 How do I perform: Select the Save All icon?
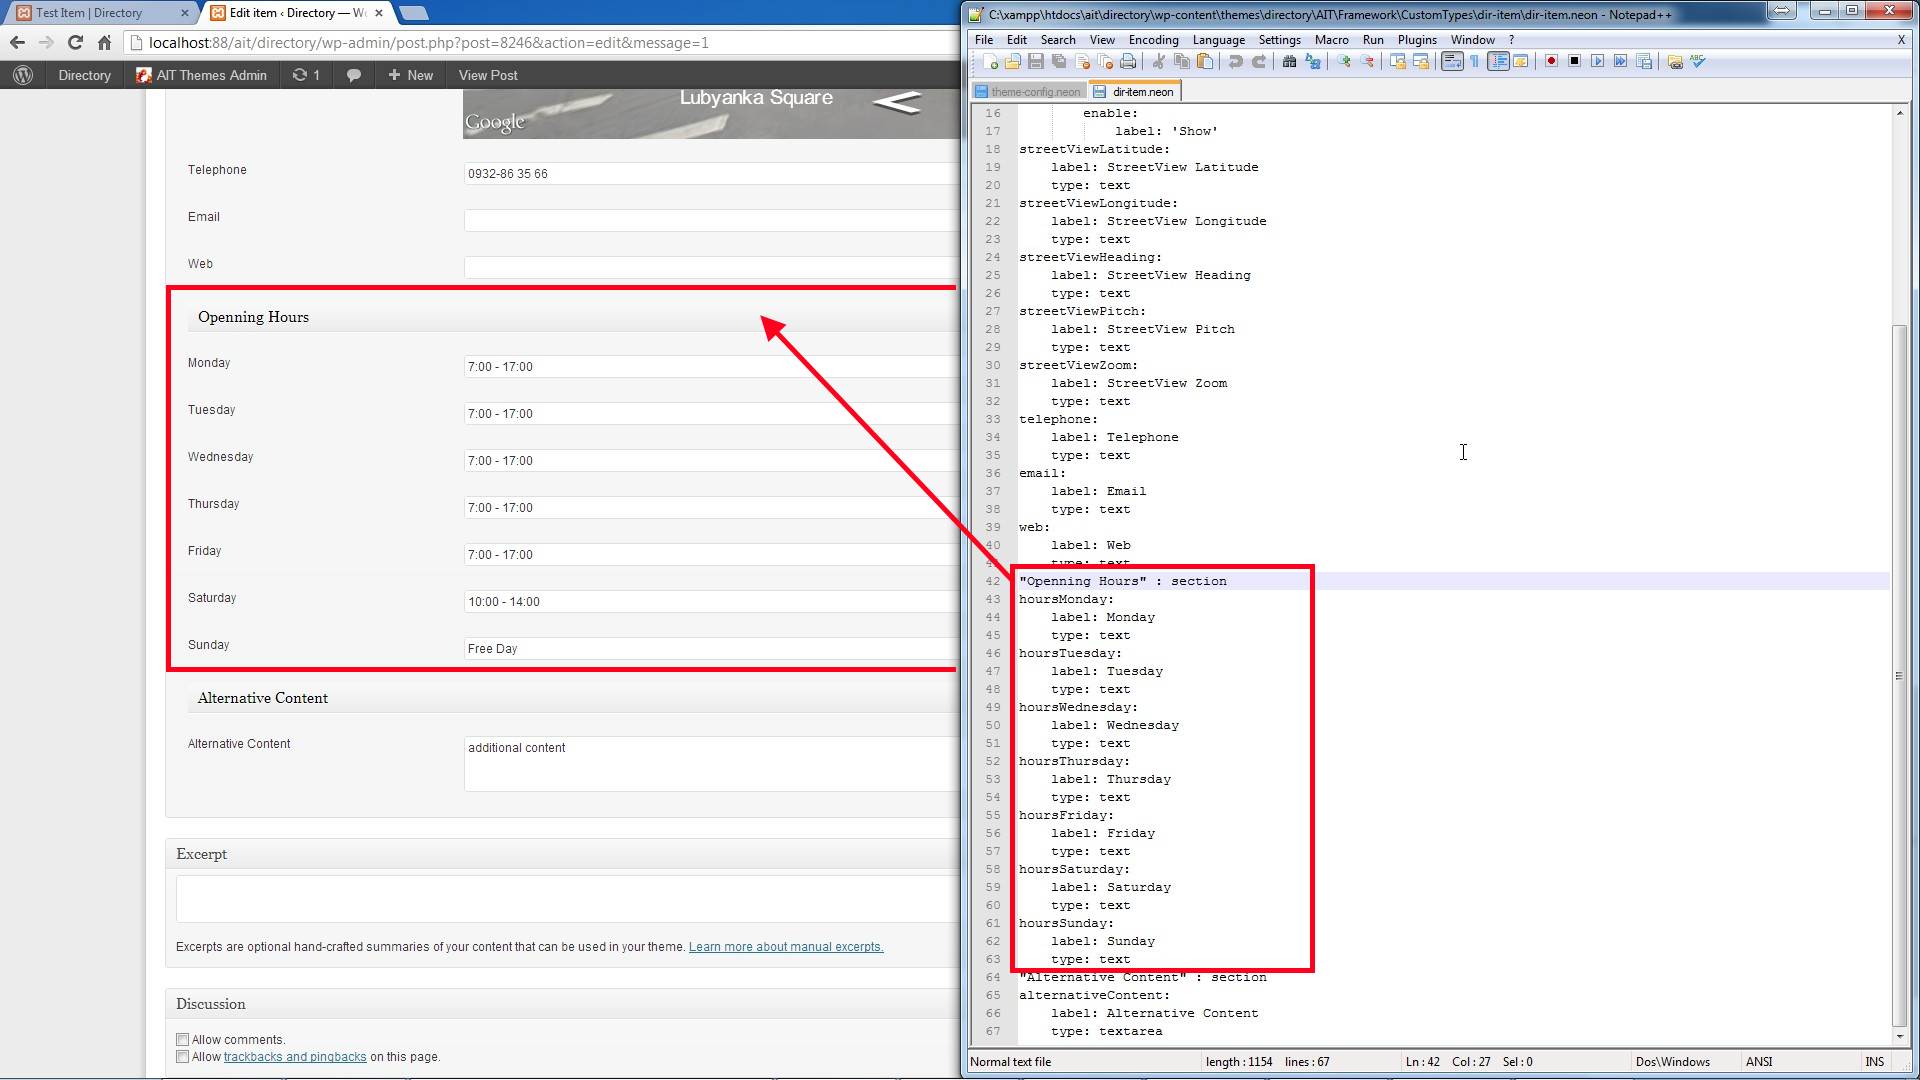1058,61
